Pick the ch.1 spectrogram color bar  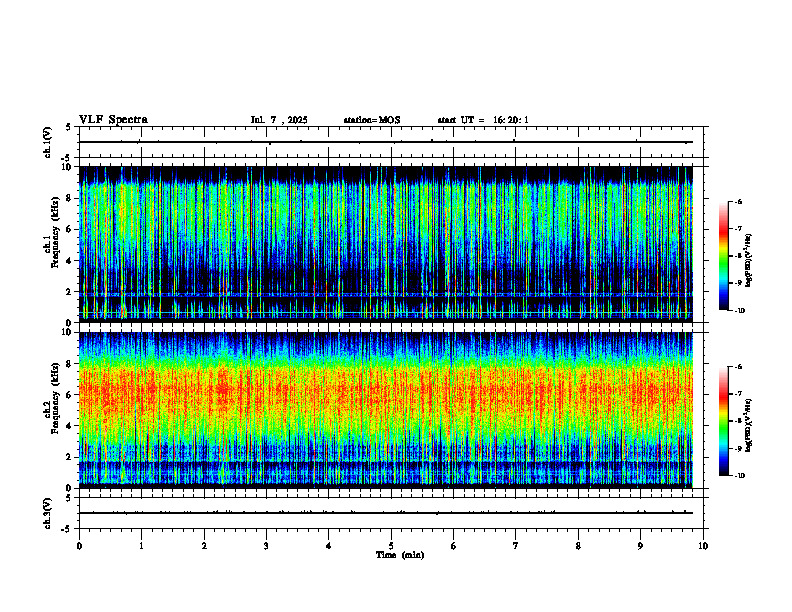(723, 256)
